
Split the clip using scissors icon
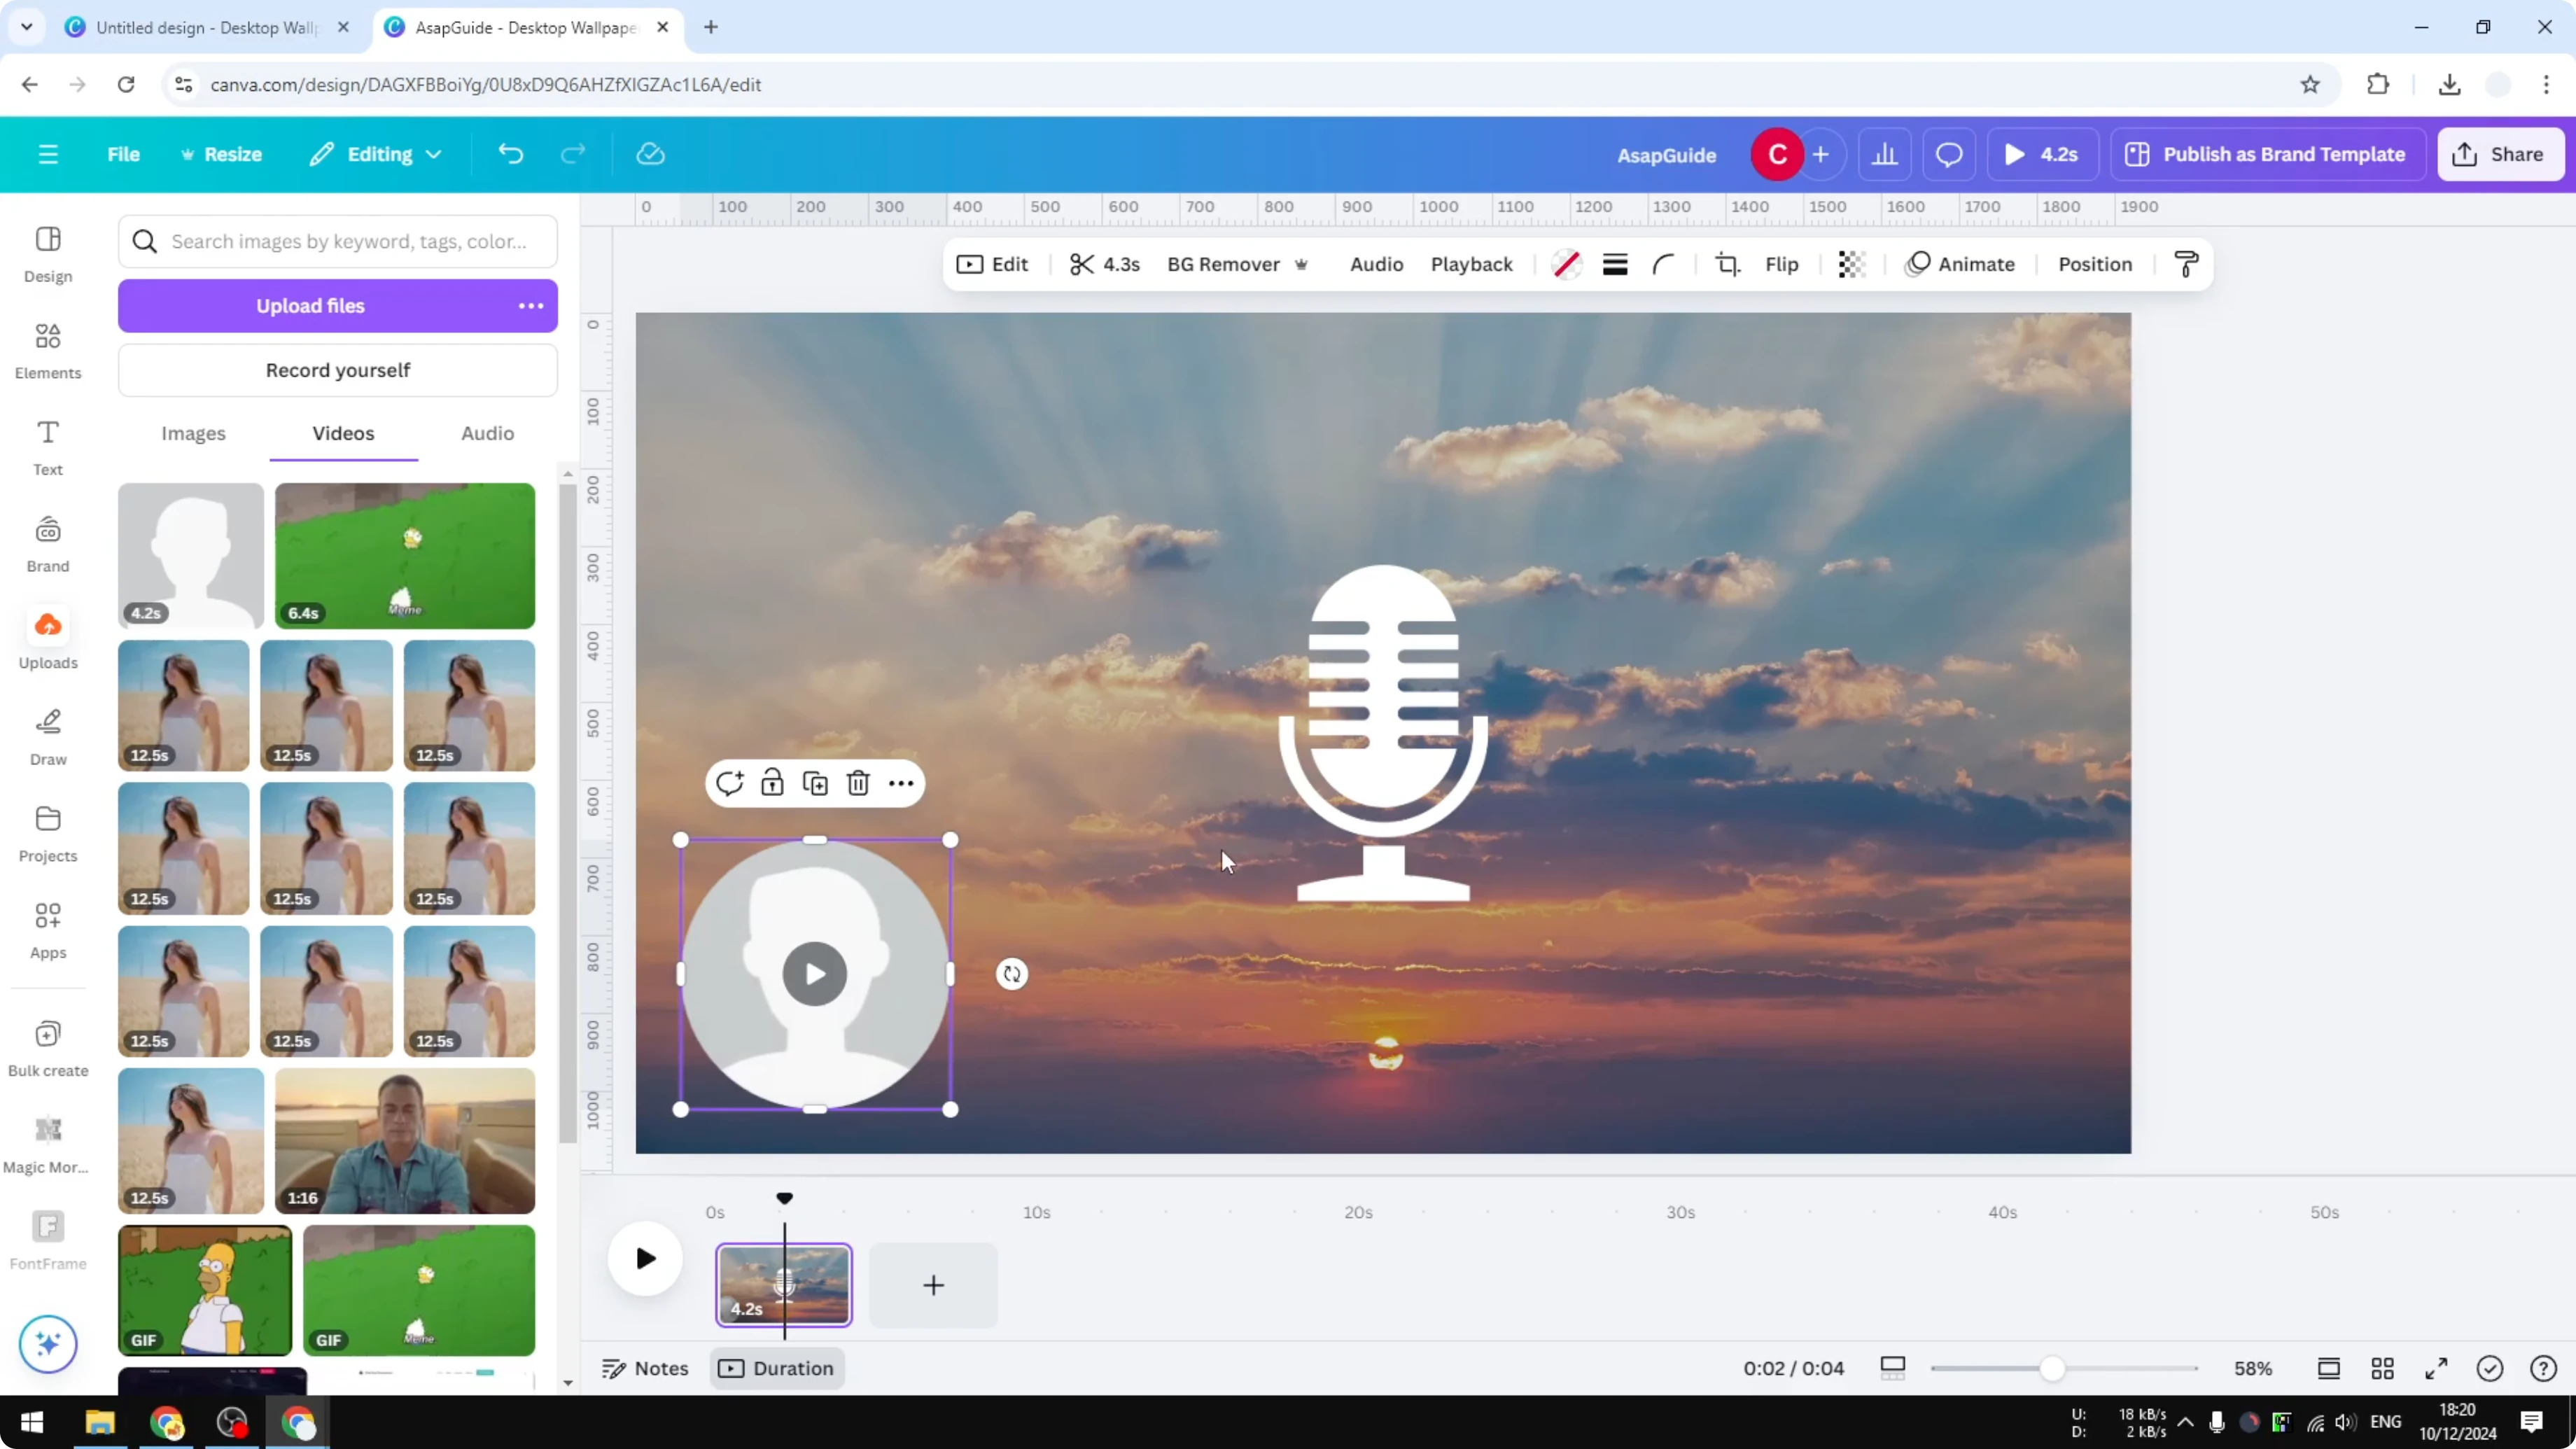[x=1083, y=264]
